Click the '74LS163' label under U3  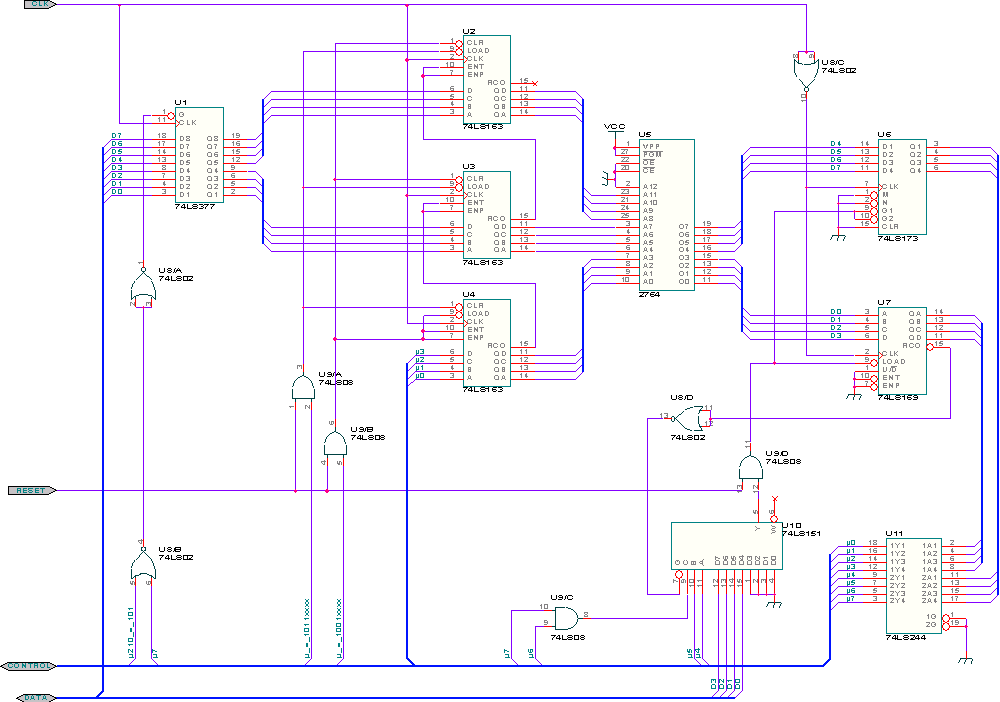click(483, 262)
